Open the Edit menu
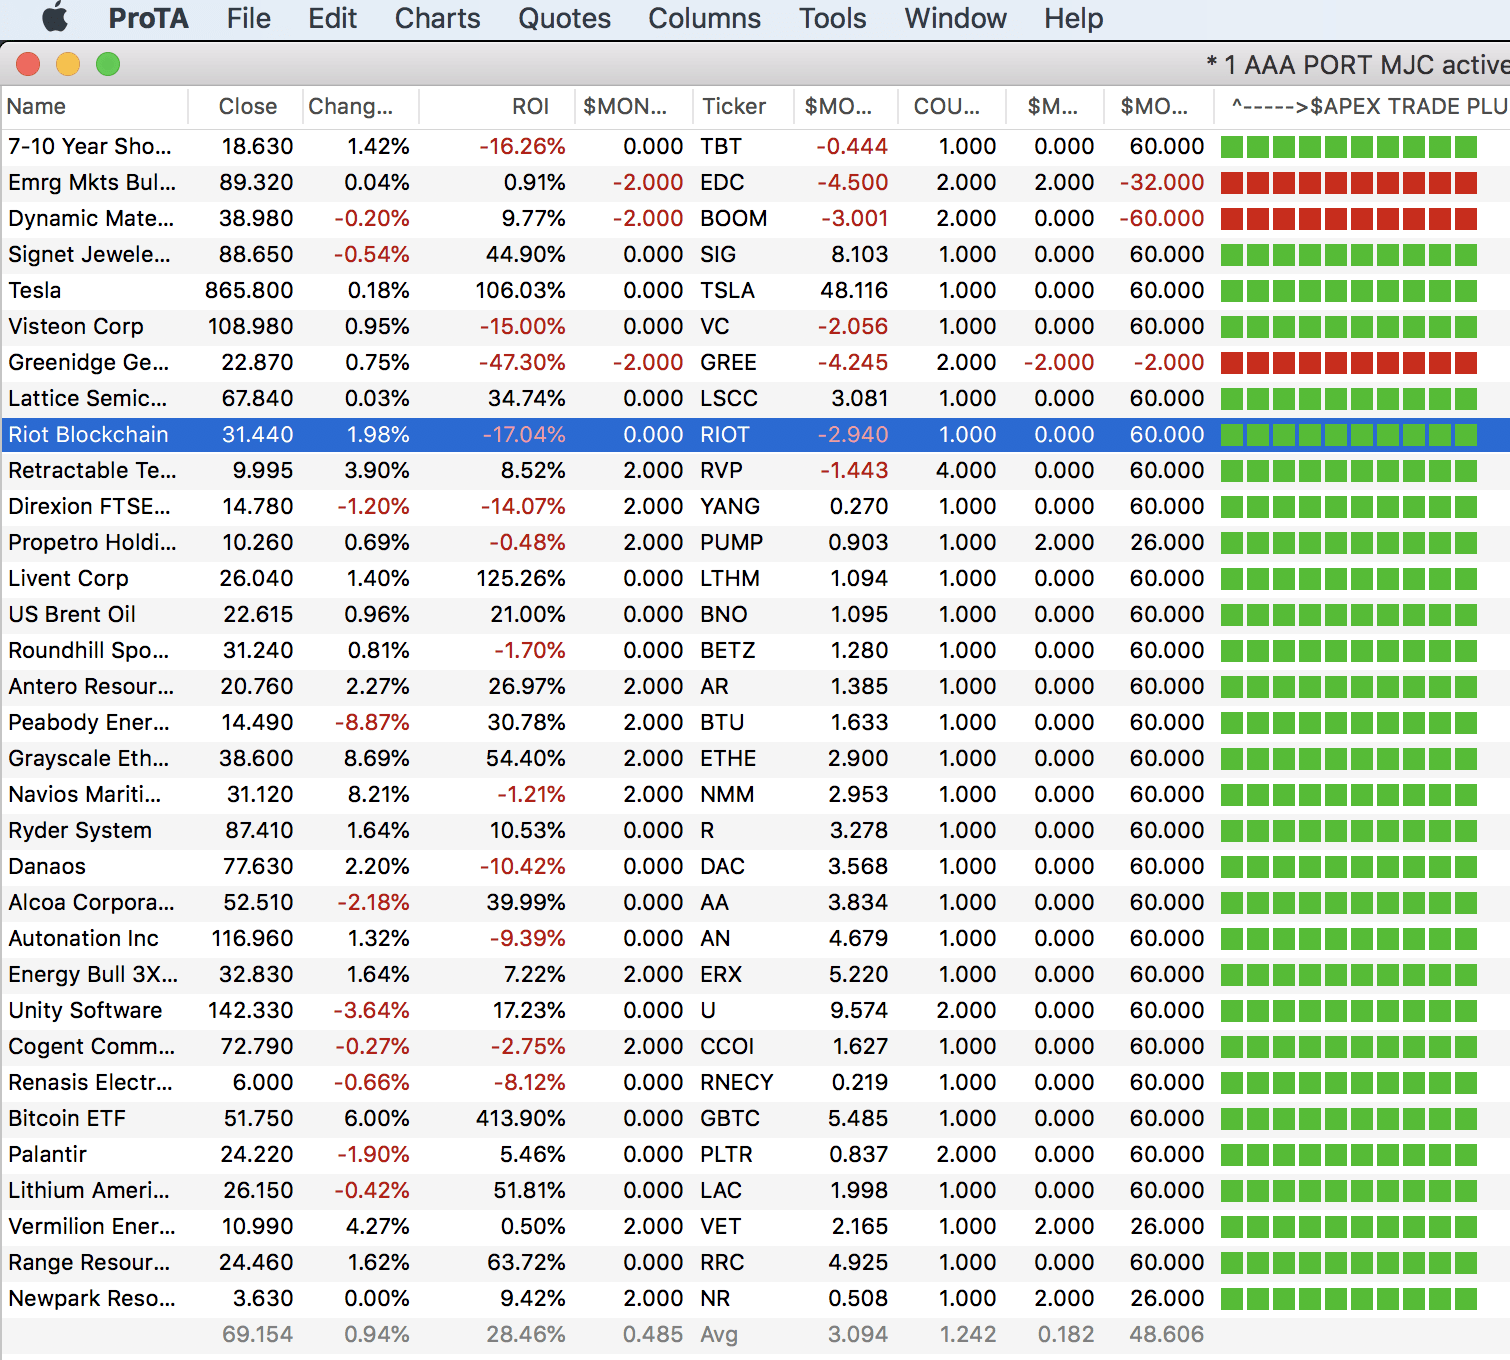Viewport: 1510px width, 1360px height. (x=333, y=18)
